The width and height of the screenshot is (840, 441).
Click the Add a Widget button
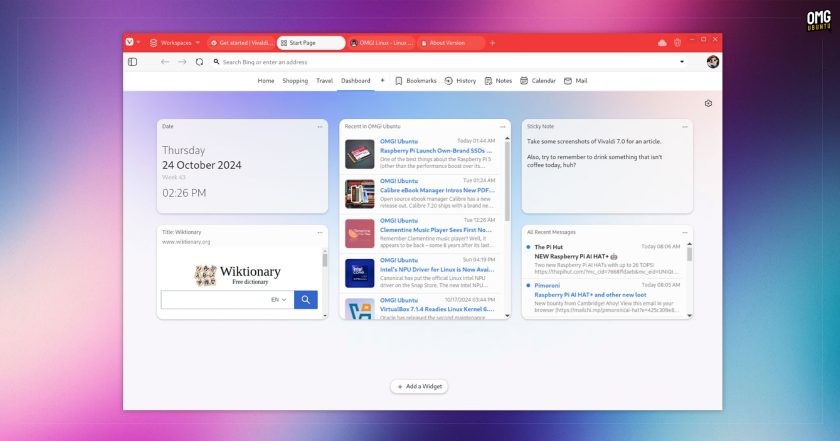pyautogui.click(x=419, y=386)
